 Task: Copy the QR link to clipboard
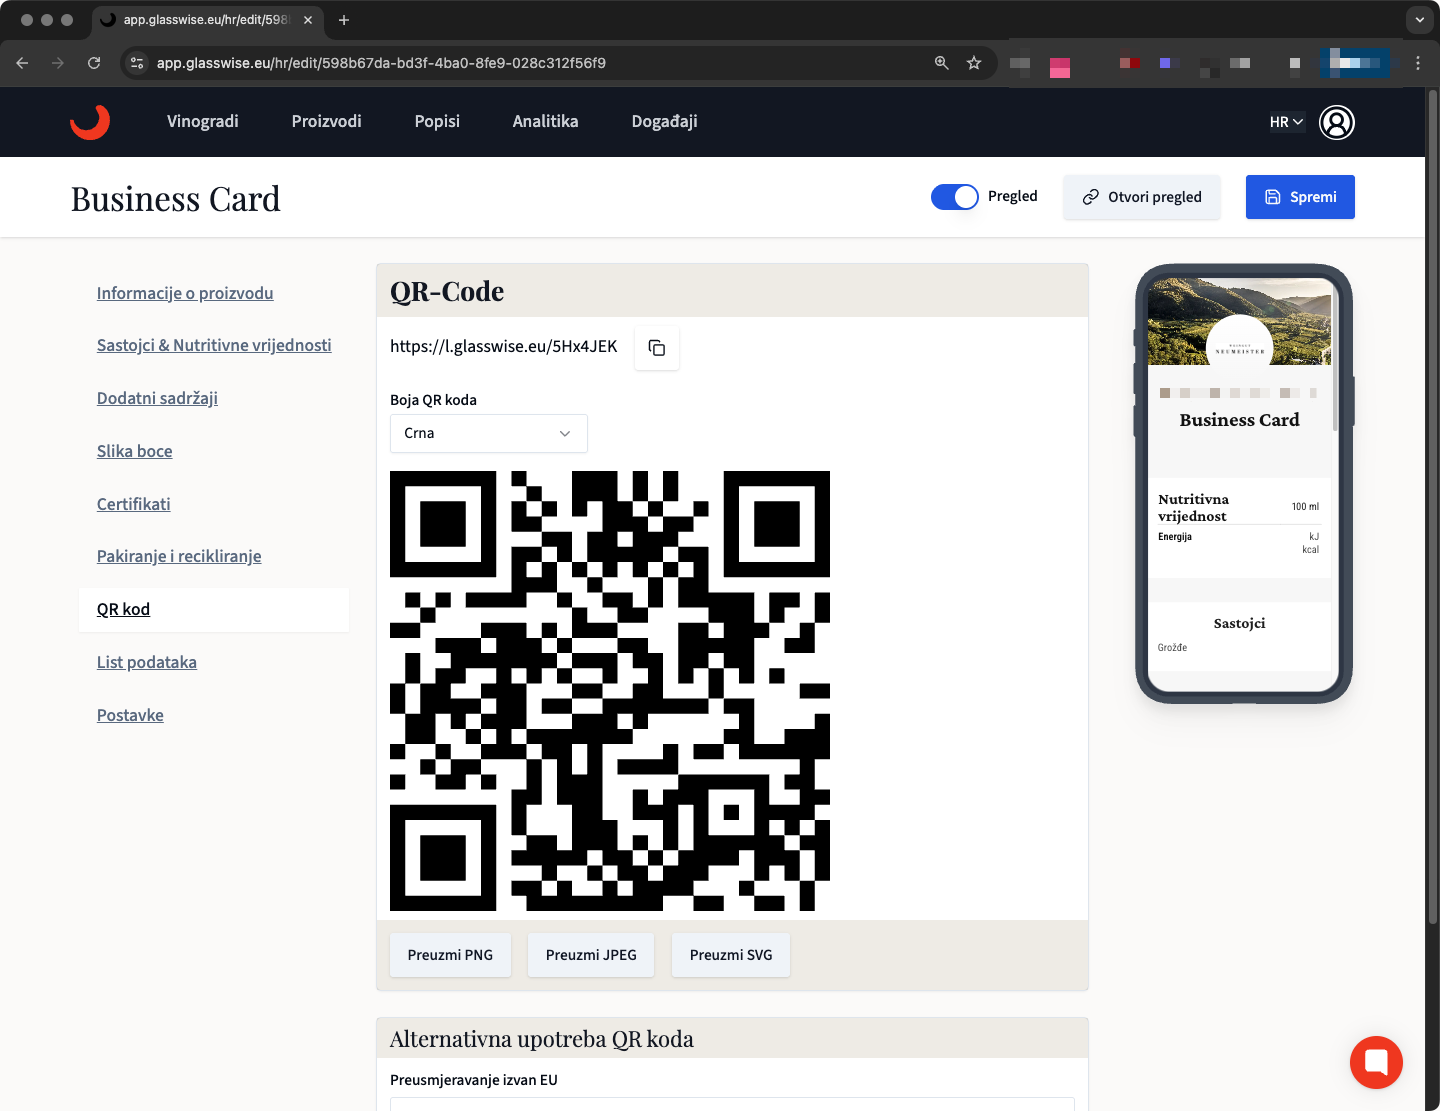[657, 348]
